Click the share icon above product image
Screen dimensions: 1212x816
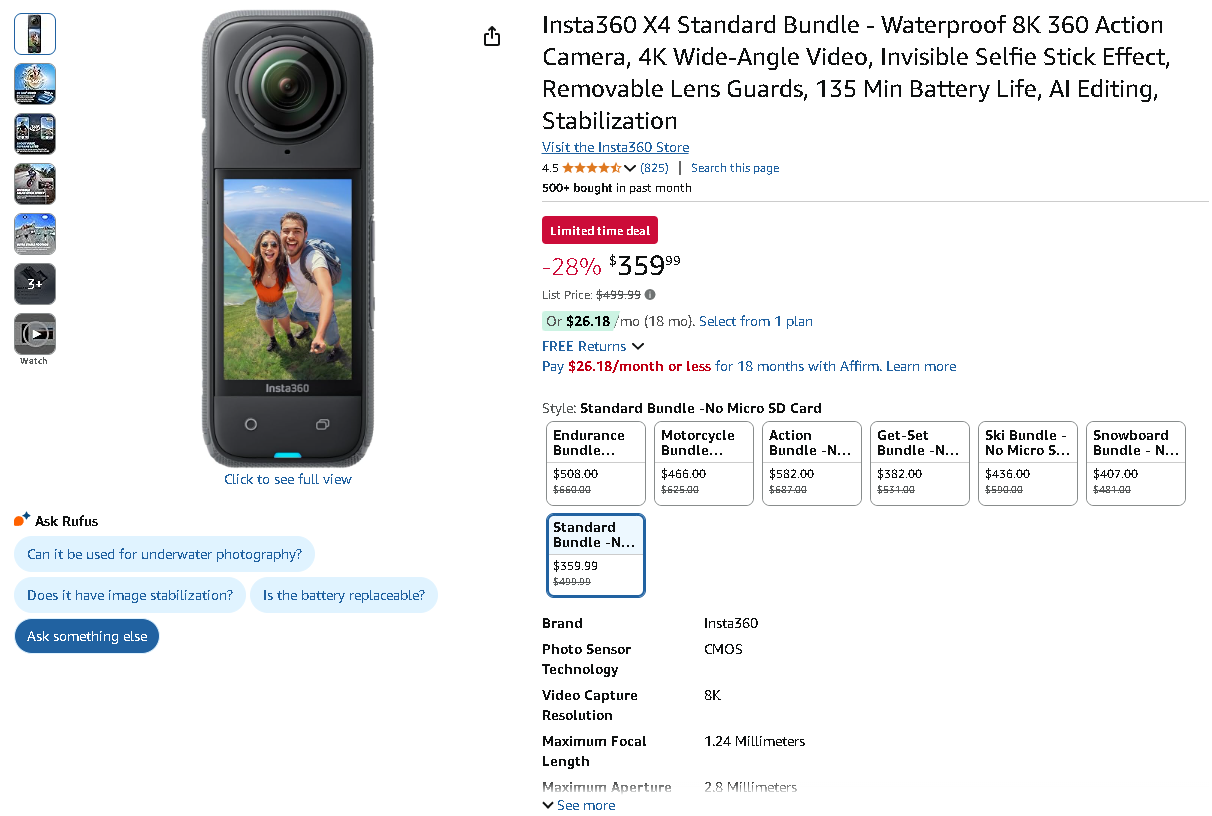coord(491,37)
